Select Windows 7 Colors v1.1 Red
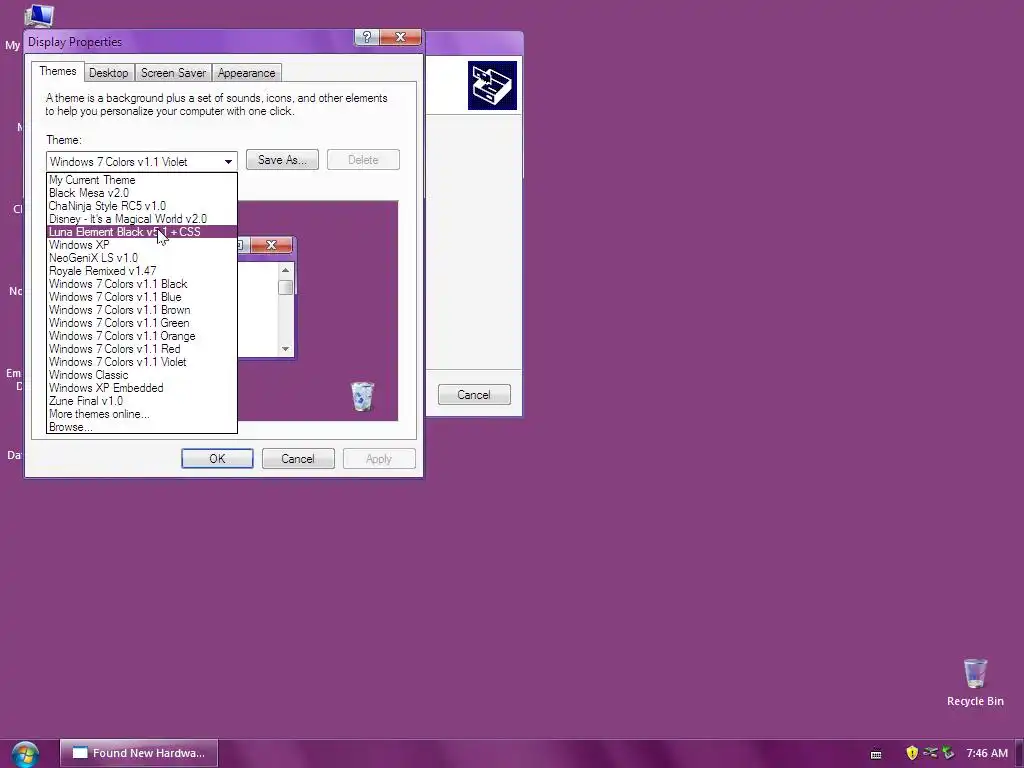This screenshot has height=768, width=1024. click(142, 349)
